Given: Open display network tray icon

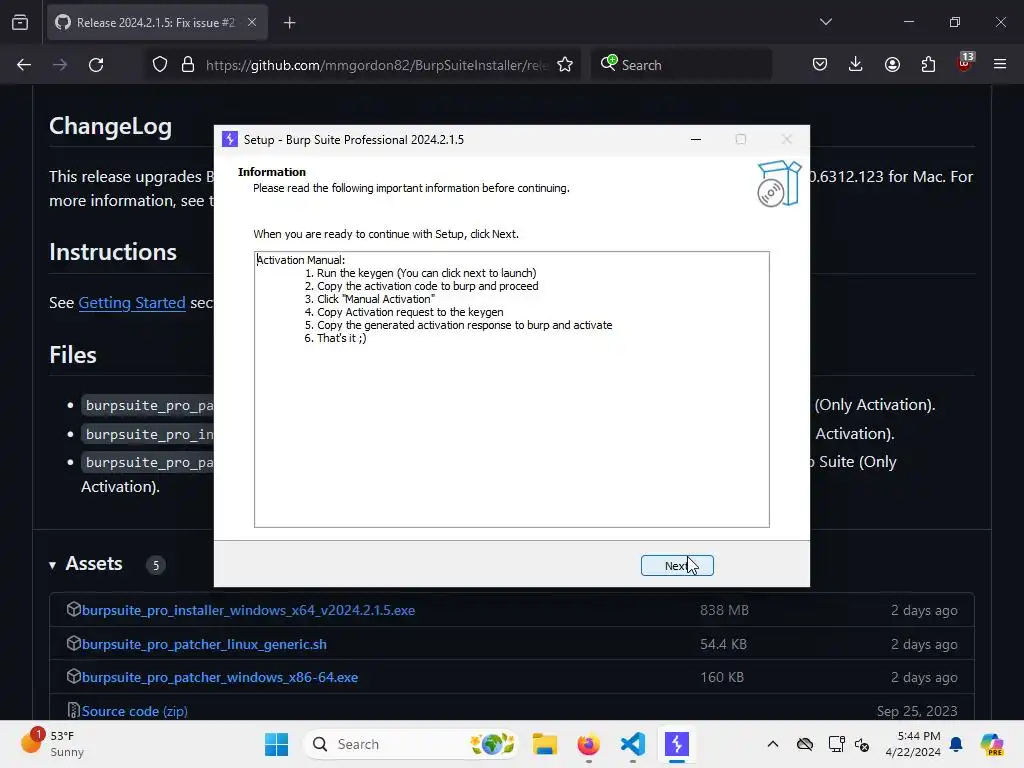Looking at the screenshot, I should (x=836, y=744).
